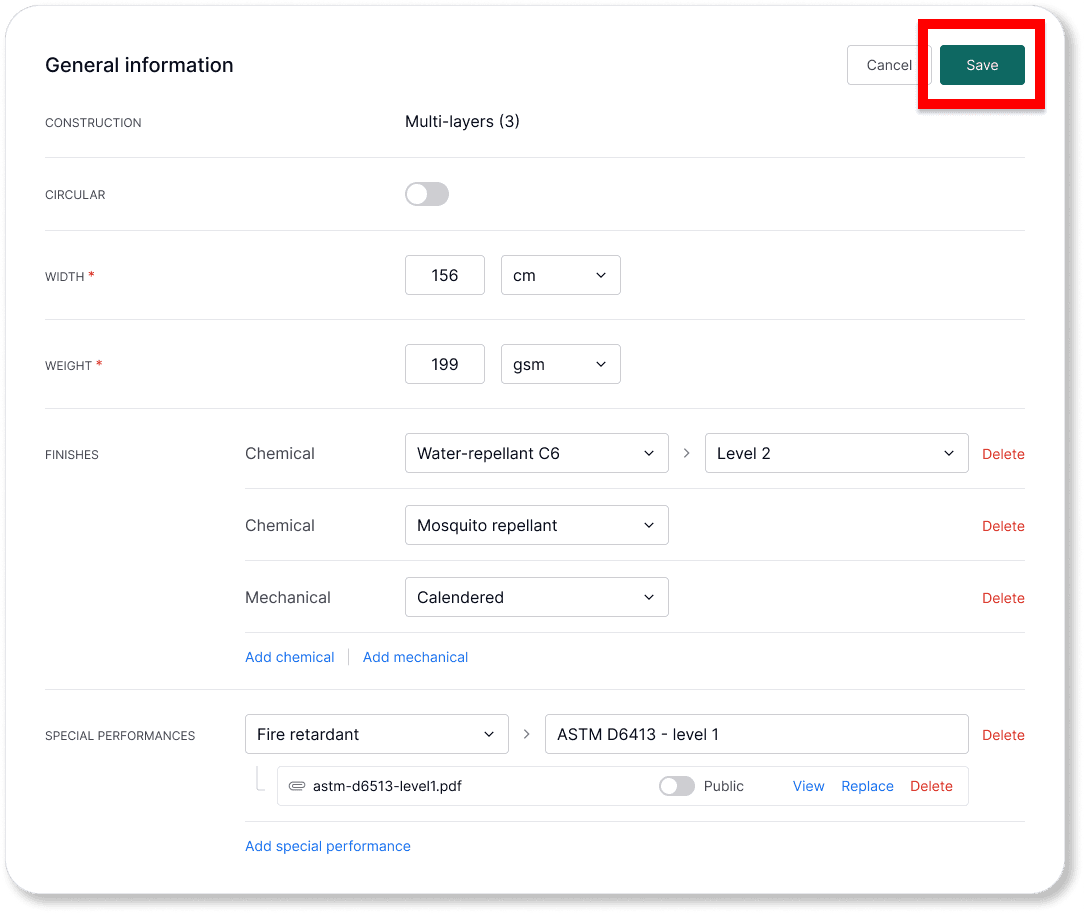The width and height of the screenshot is (1084, 913).
Task: Open the Fire retardant performance dropdown
Action: [x=377, y=734]
